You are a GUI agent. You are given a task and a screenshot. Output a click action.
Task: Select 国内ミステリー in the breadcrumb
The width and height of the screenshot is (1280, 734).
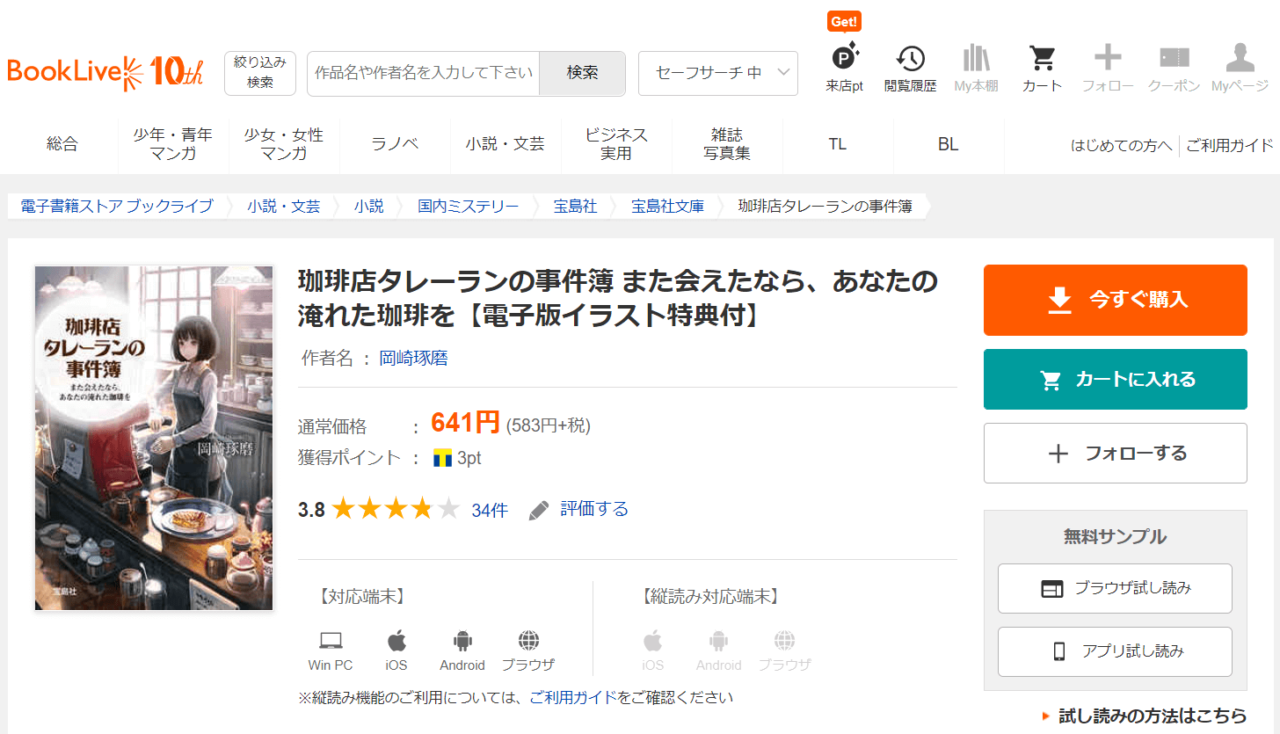[x=468, y=206]
